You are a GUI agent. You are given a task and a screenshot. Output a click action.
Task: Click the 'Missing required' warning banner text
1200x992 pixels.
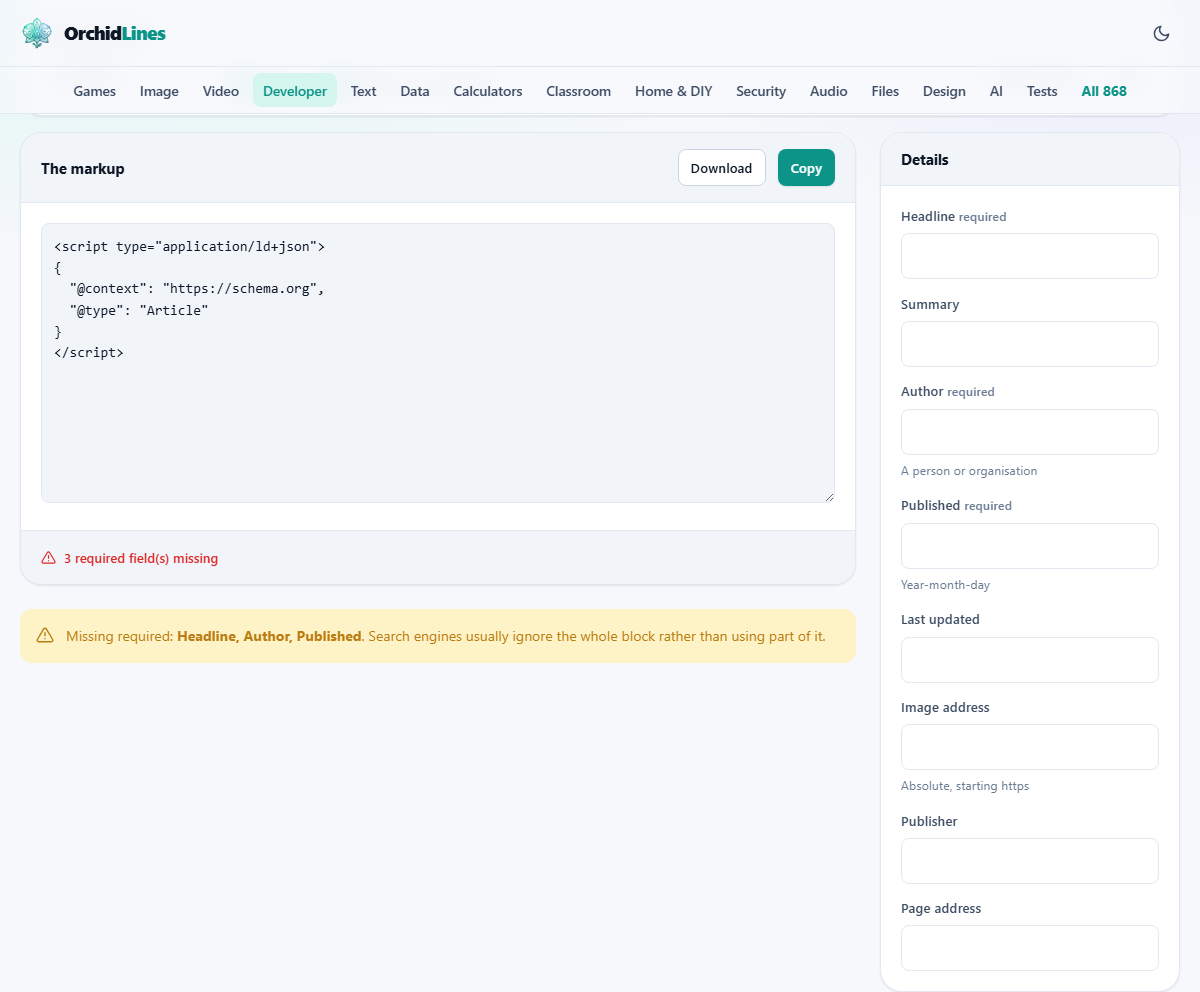click(x=446, y=636)
